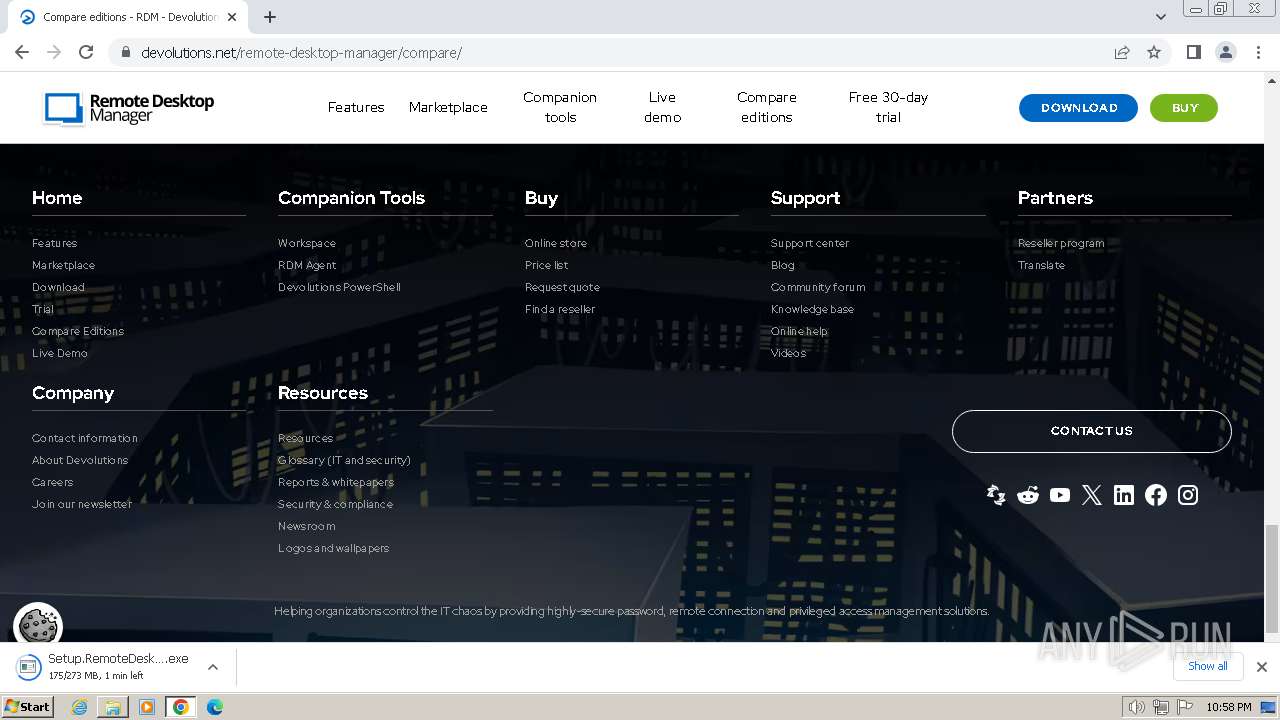Open the Devolutions PowerShell link

(x=339, y=287)
